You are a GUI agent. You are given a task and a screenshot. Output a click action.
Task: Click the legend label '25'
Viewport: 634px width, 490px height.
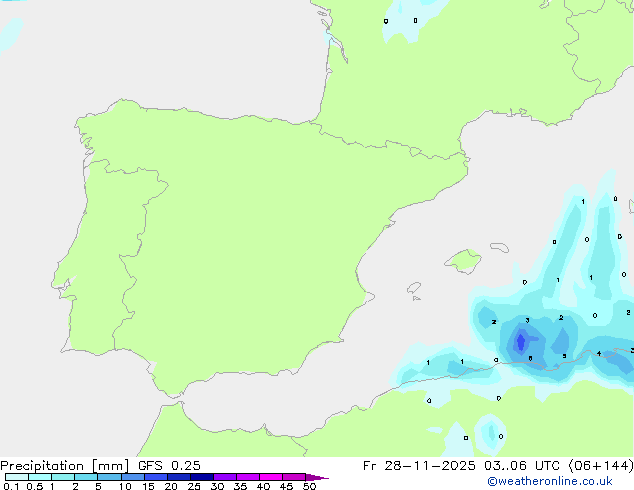[x=194, y=486]
